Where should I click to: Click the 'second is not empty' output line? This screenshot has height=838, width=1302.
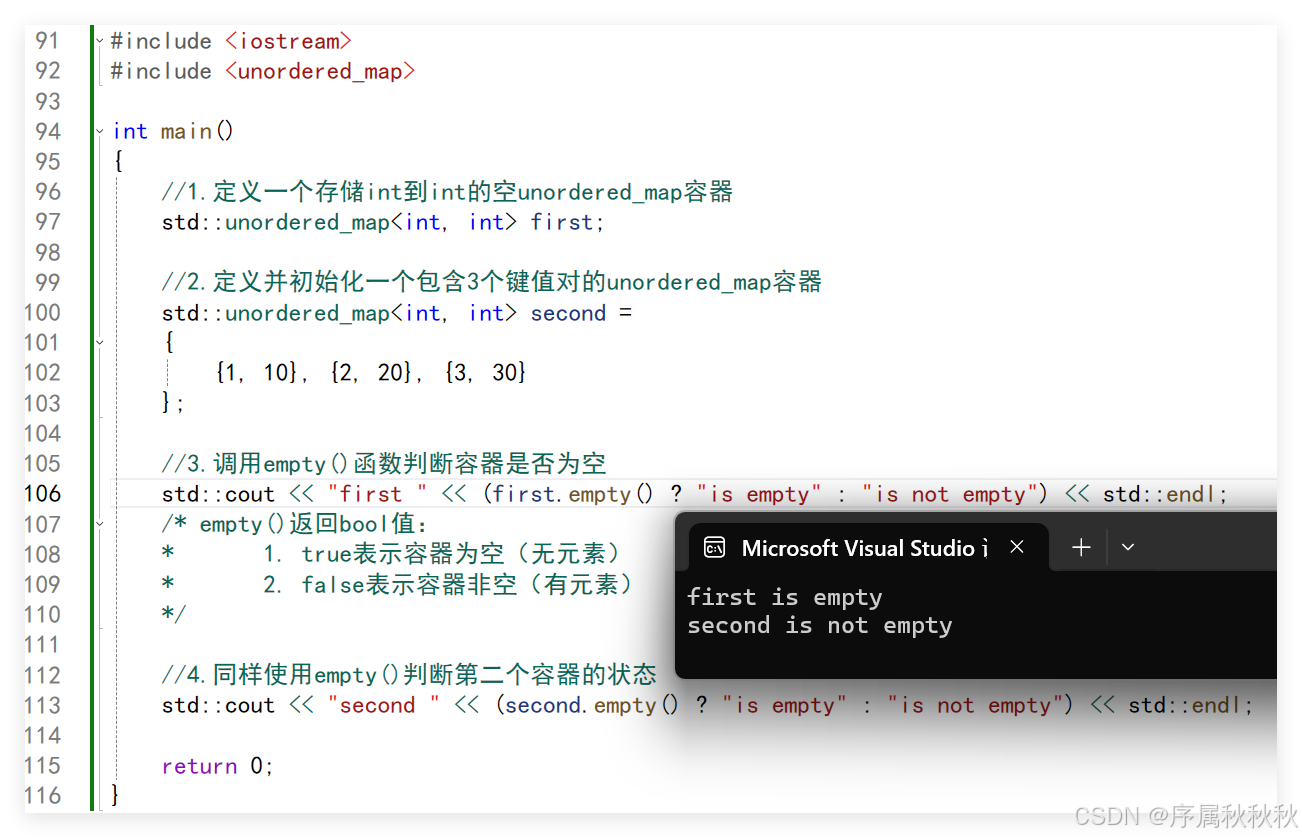coord(820,626)
